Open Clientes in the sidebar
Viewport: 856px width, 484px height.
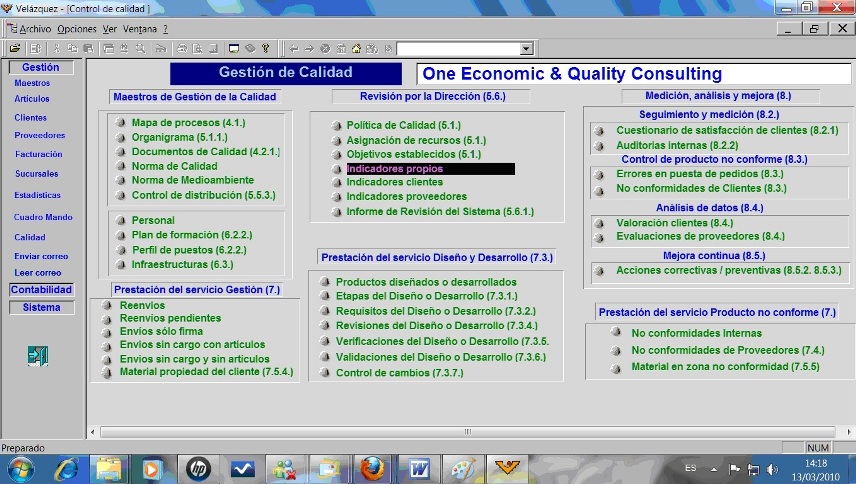tap(31, 117)
